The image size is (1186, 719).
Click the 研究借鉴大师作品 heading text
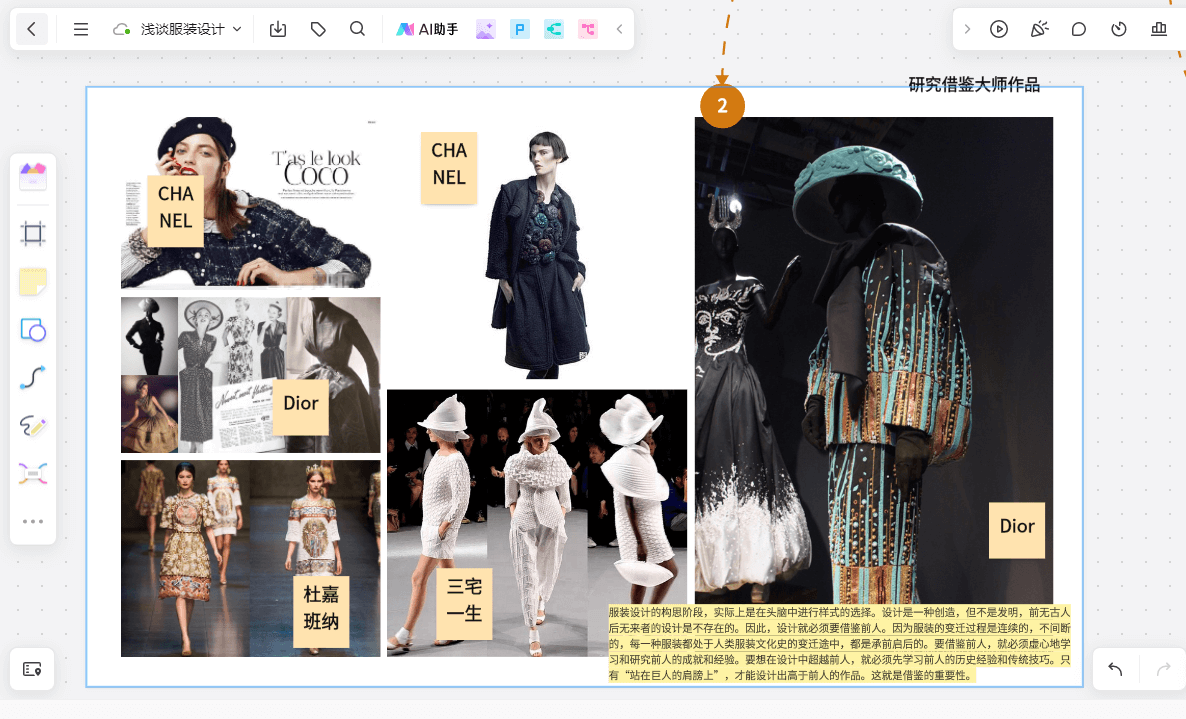point(973,85)
